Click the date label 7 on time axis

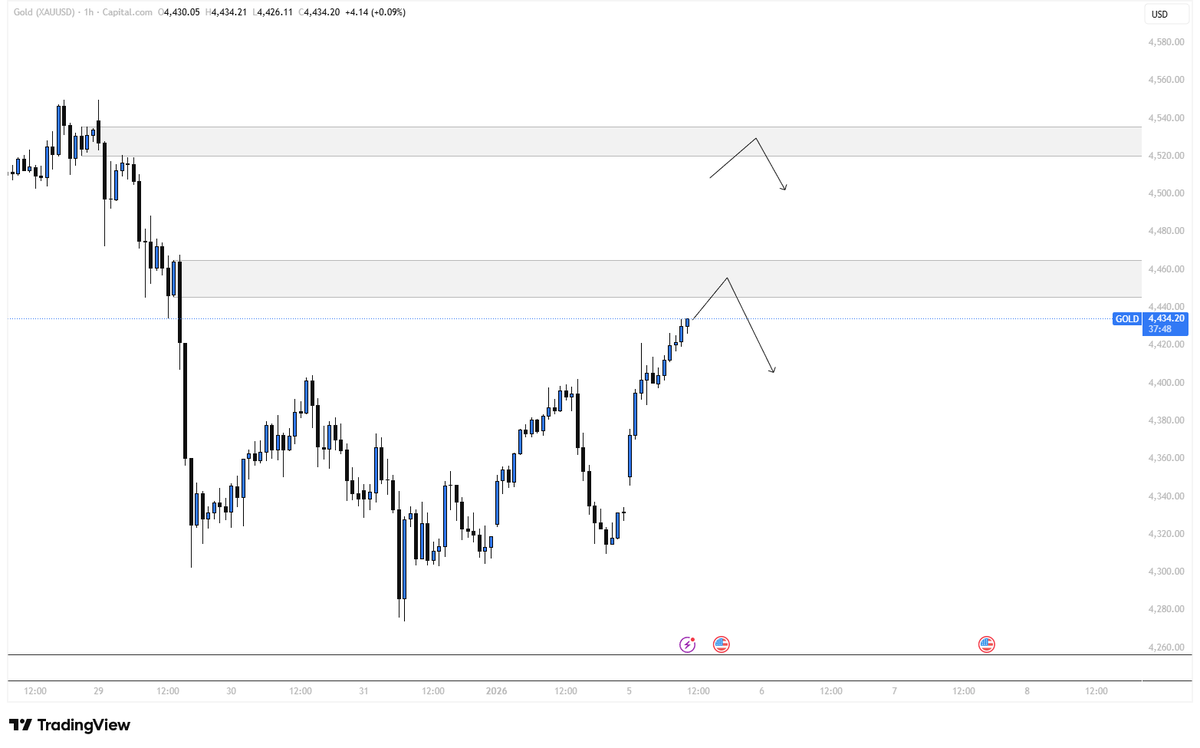click(895, 690)
